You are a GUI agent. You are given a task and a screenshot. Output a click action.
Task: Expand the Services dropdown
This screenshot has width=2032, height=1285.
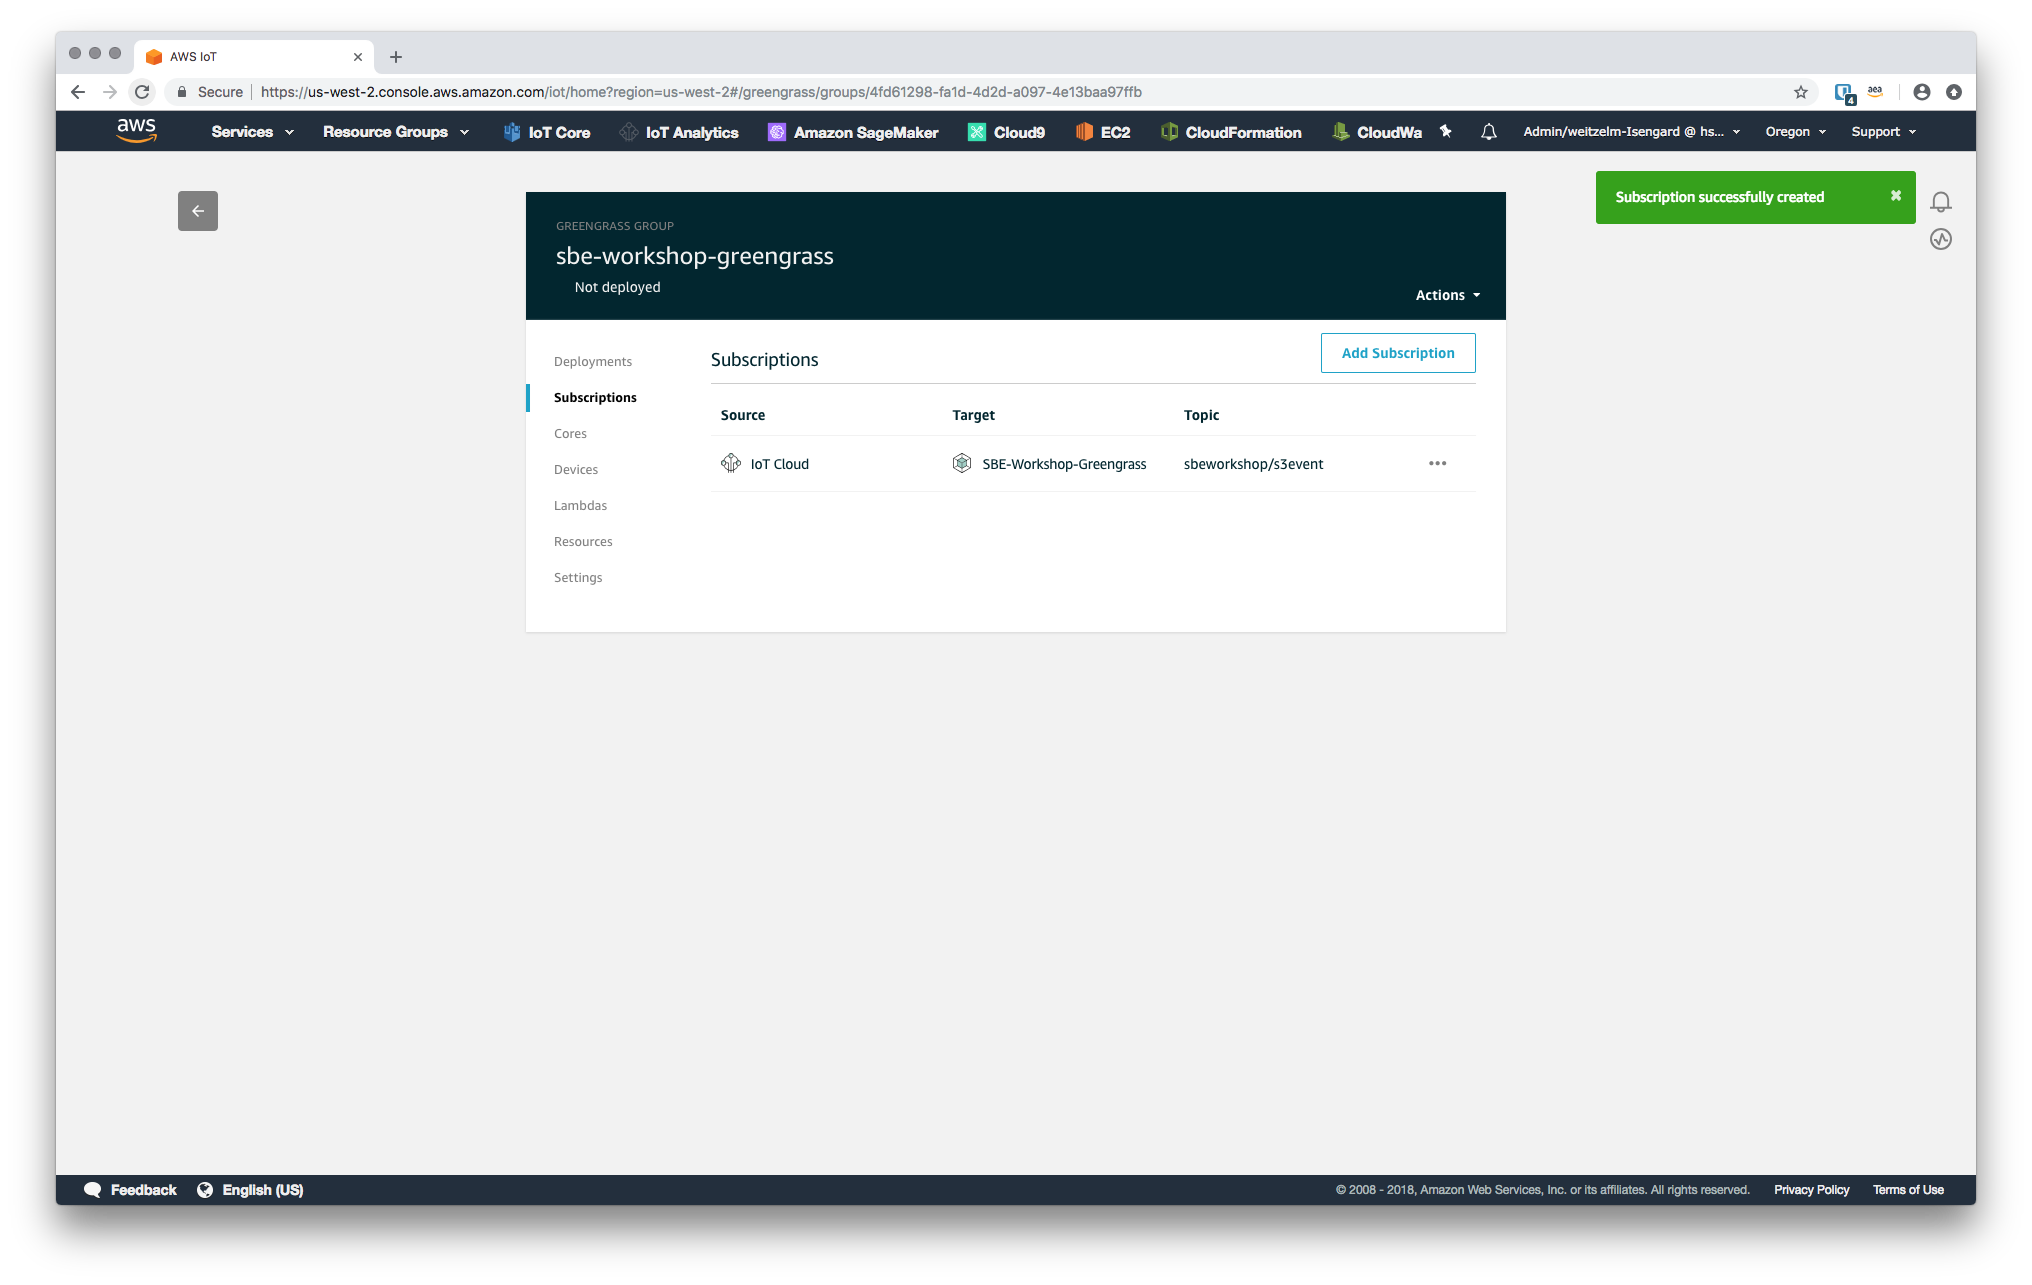(x=253, y=132)
